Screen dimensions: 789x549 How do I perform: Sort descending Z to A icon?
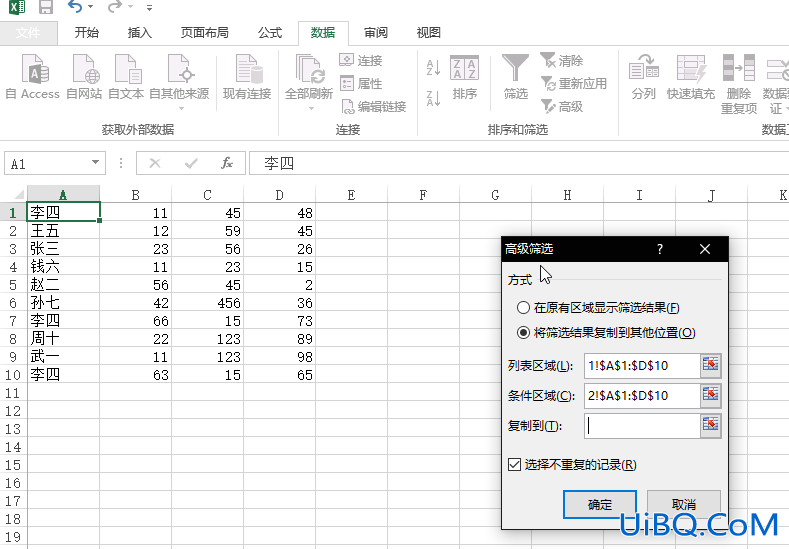pos(433,98)
